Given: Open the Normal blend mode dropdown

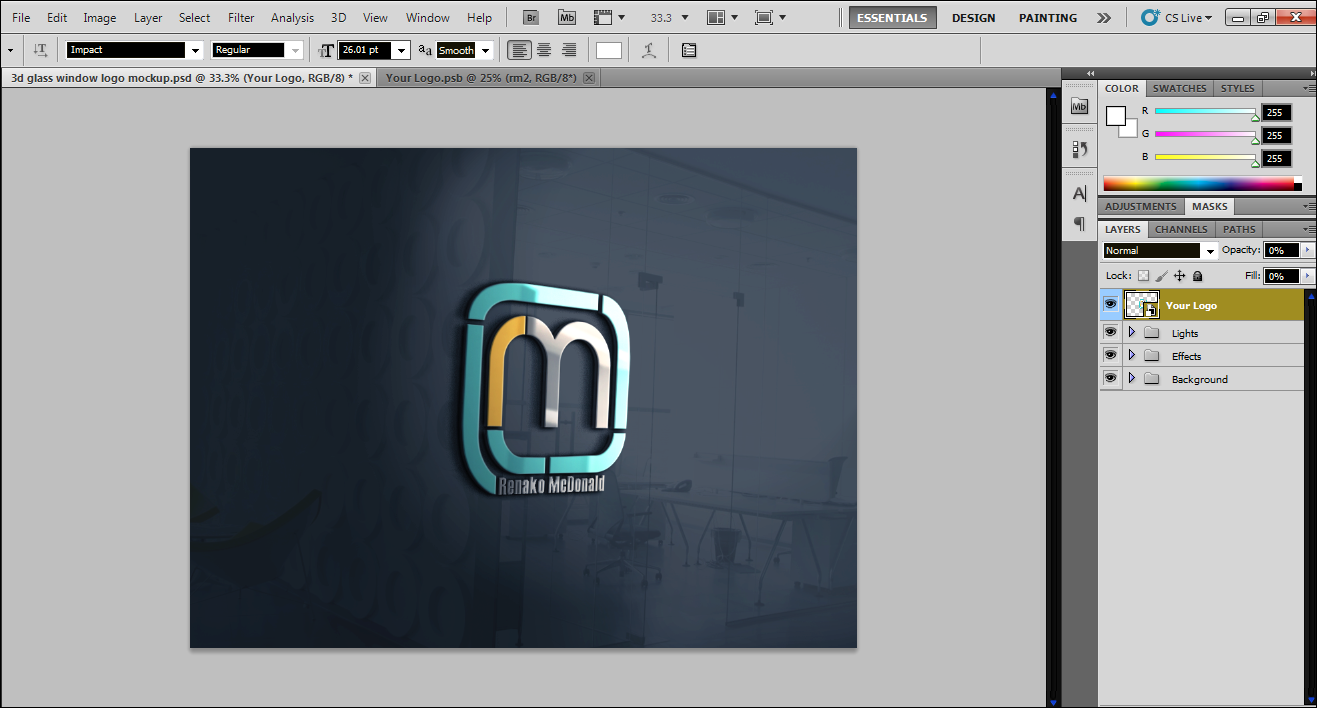Looking at the screenshot, I should (1211, 249).
